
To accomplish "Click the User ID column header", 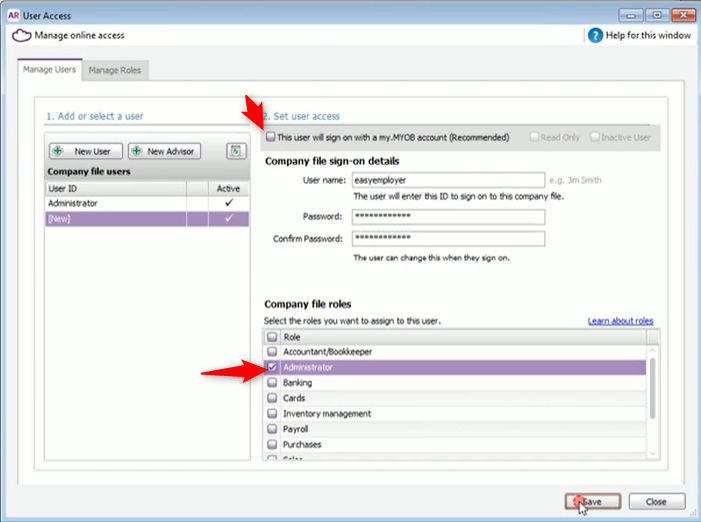I will [x=116, y=189].
